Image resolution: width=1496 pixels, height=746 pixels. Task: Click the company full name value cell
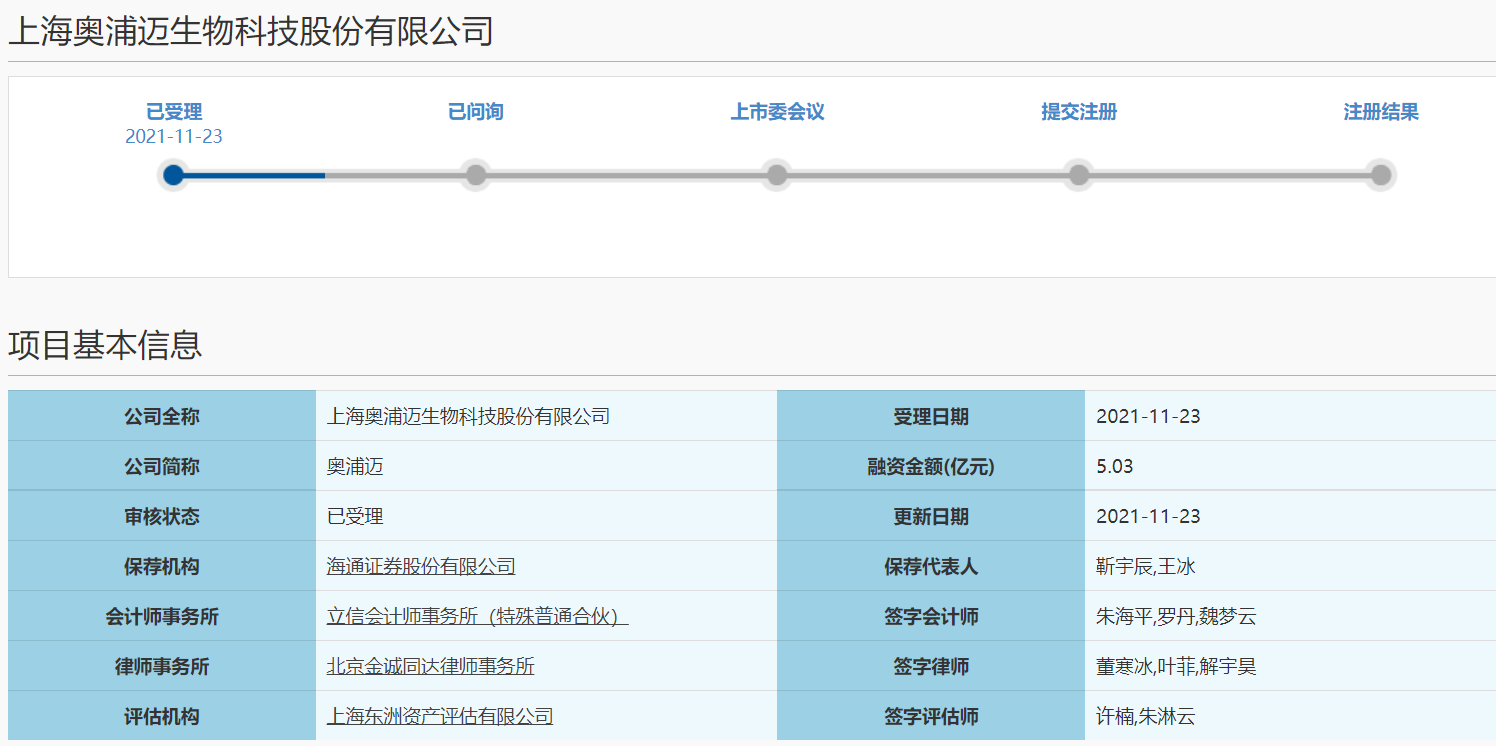pyautogui.click(x=546, y=416)
